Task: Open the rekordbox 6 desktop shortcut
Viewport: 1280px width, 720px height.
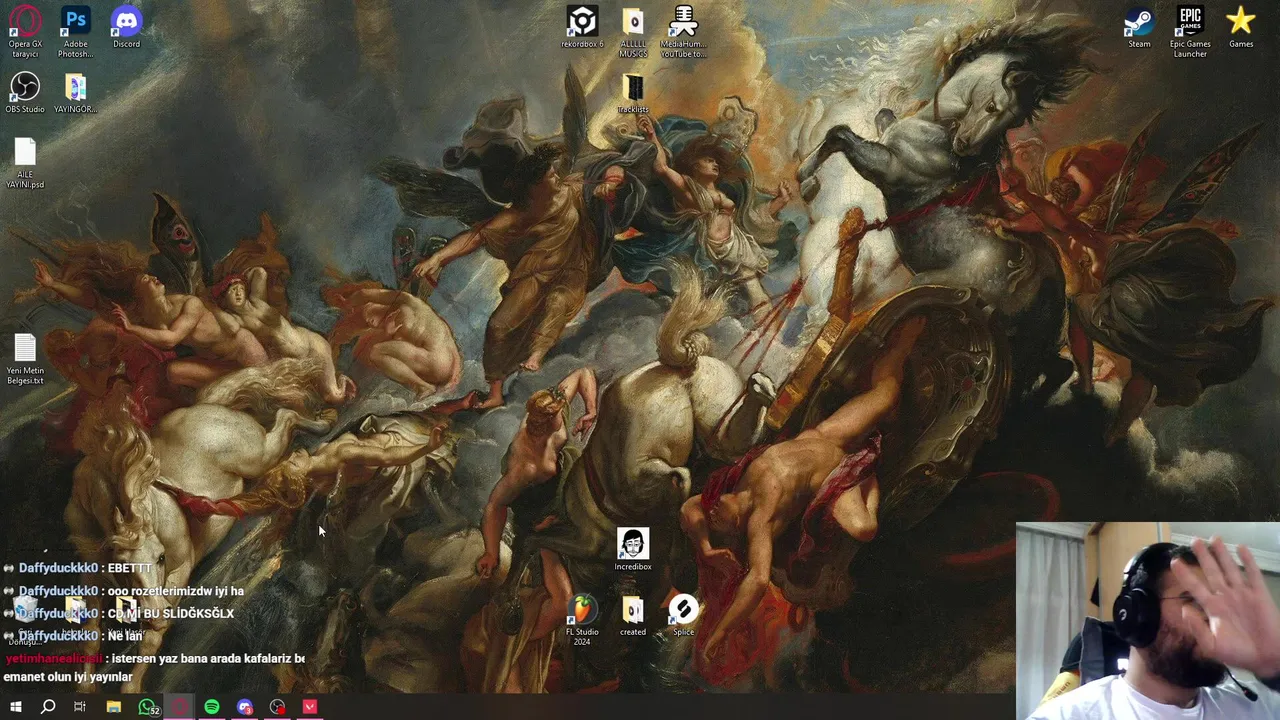Action: click(582, 27)
